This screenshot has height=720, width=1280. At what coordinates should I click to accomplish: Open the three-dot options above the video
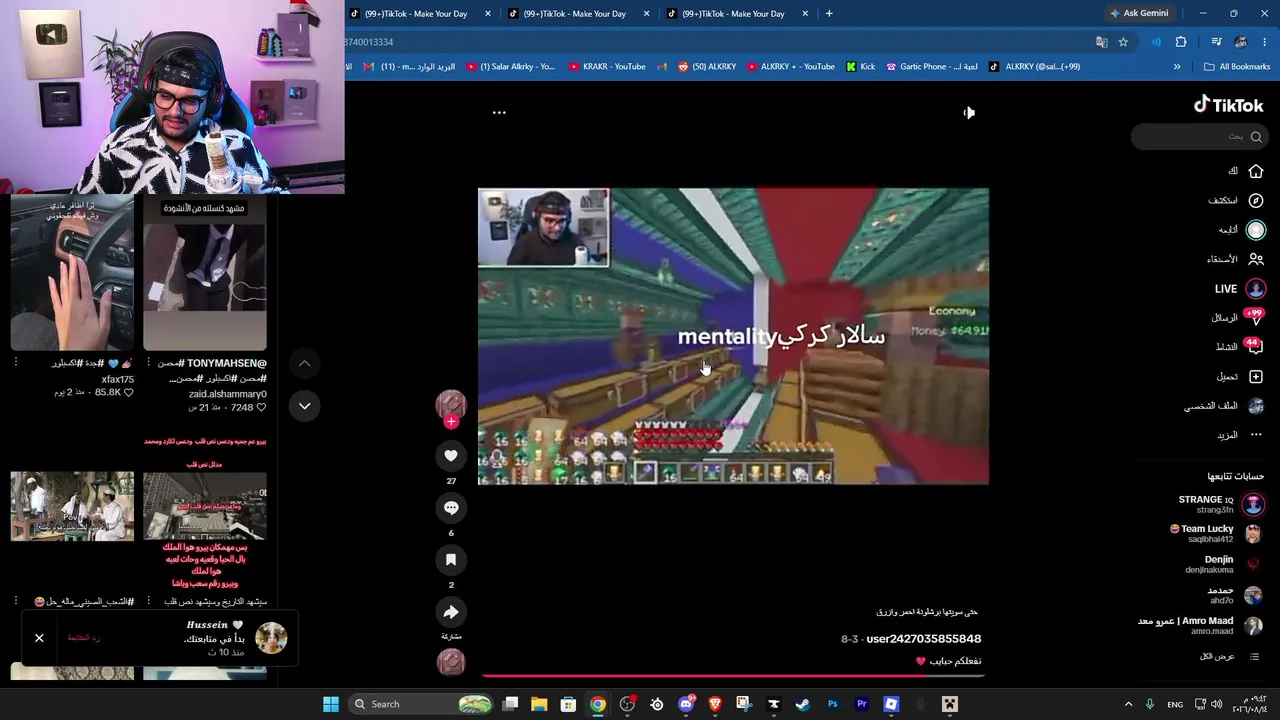coord(499,113)
